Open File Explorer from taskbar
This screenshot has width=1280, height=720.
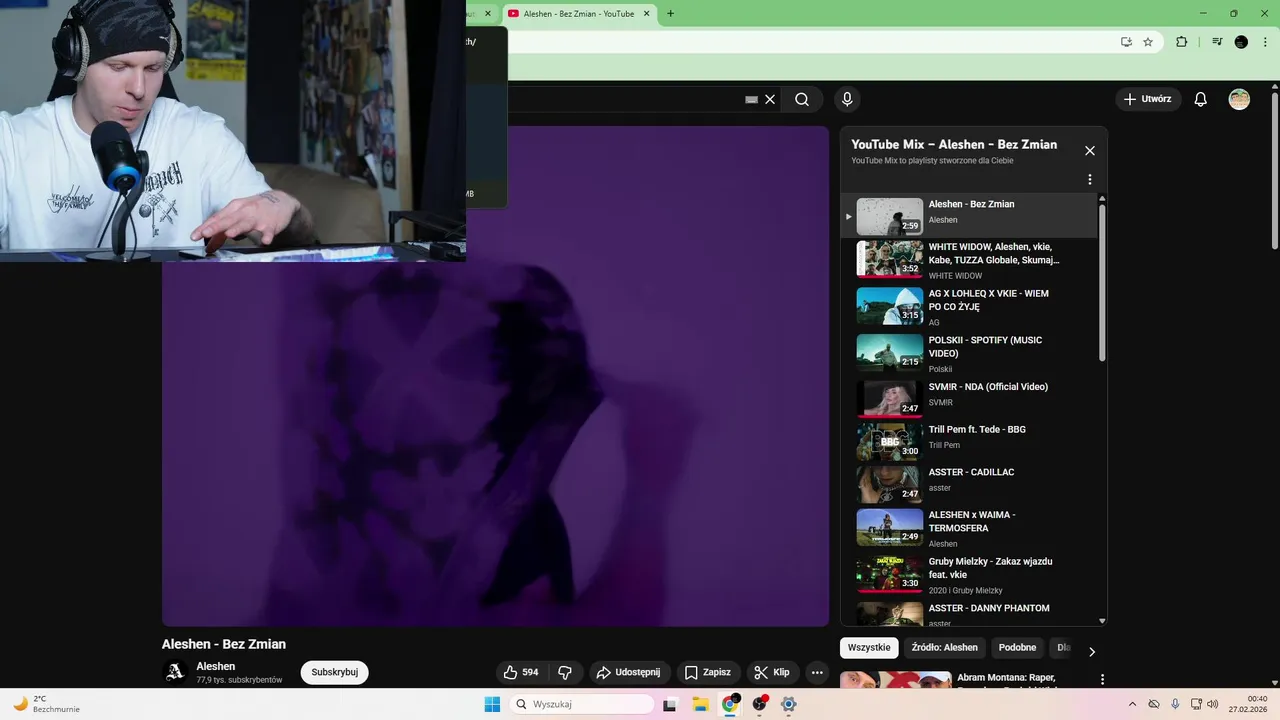(x=700, y=704)
